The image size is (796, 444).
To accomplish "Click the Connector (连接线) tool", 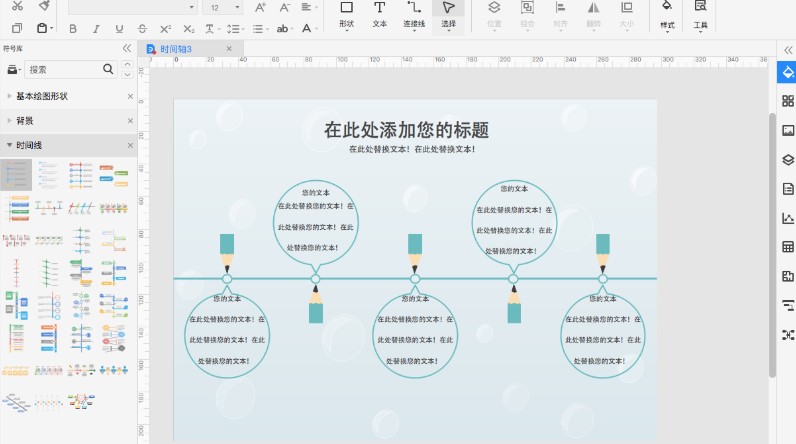I will (413, 13).
